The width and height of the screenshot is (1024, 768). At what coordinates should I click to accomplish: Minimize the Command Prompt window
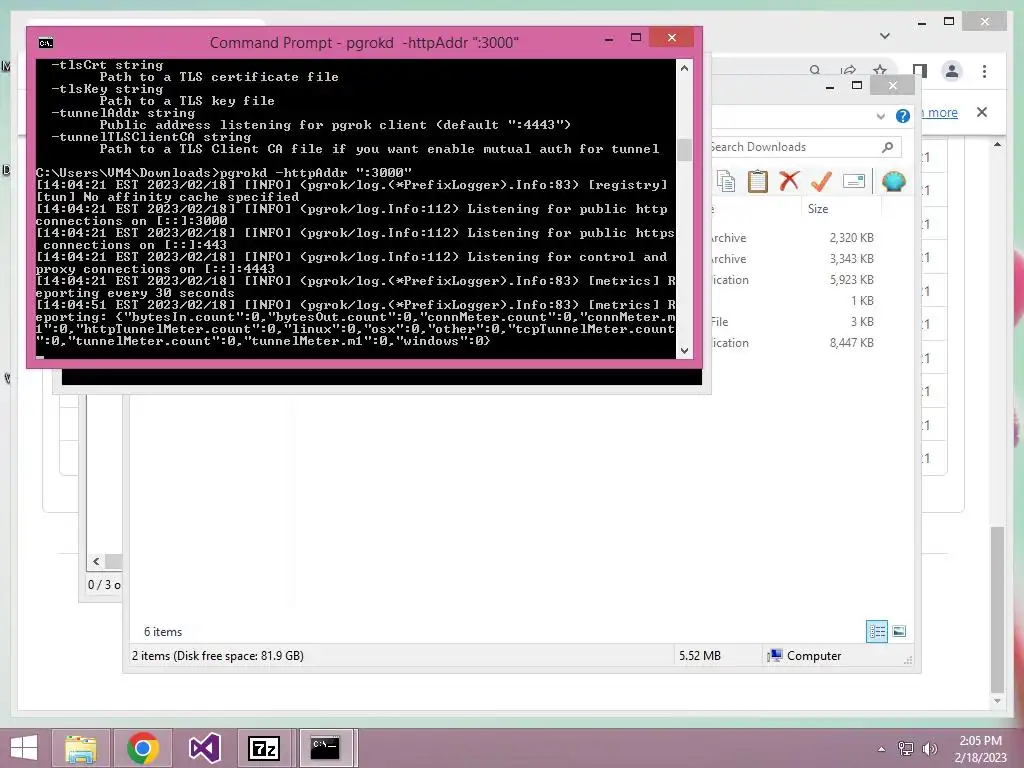609,39
